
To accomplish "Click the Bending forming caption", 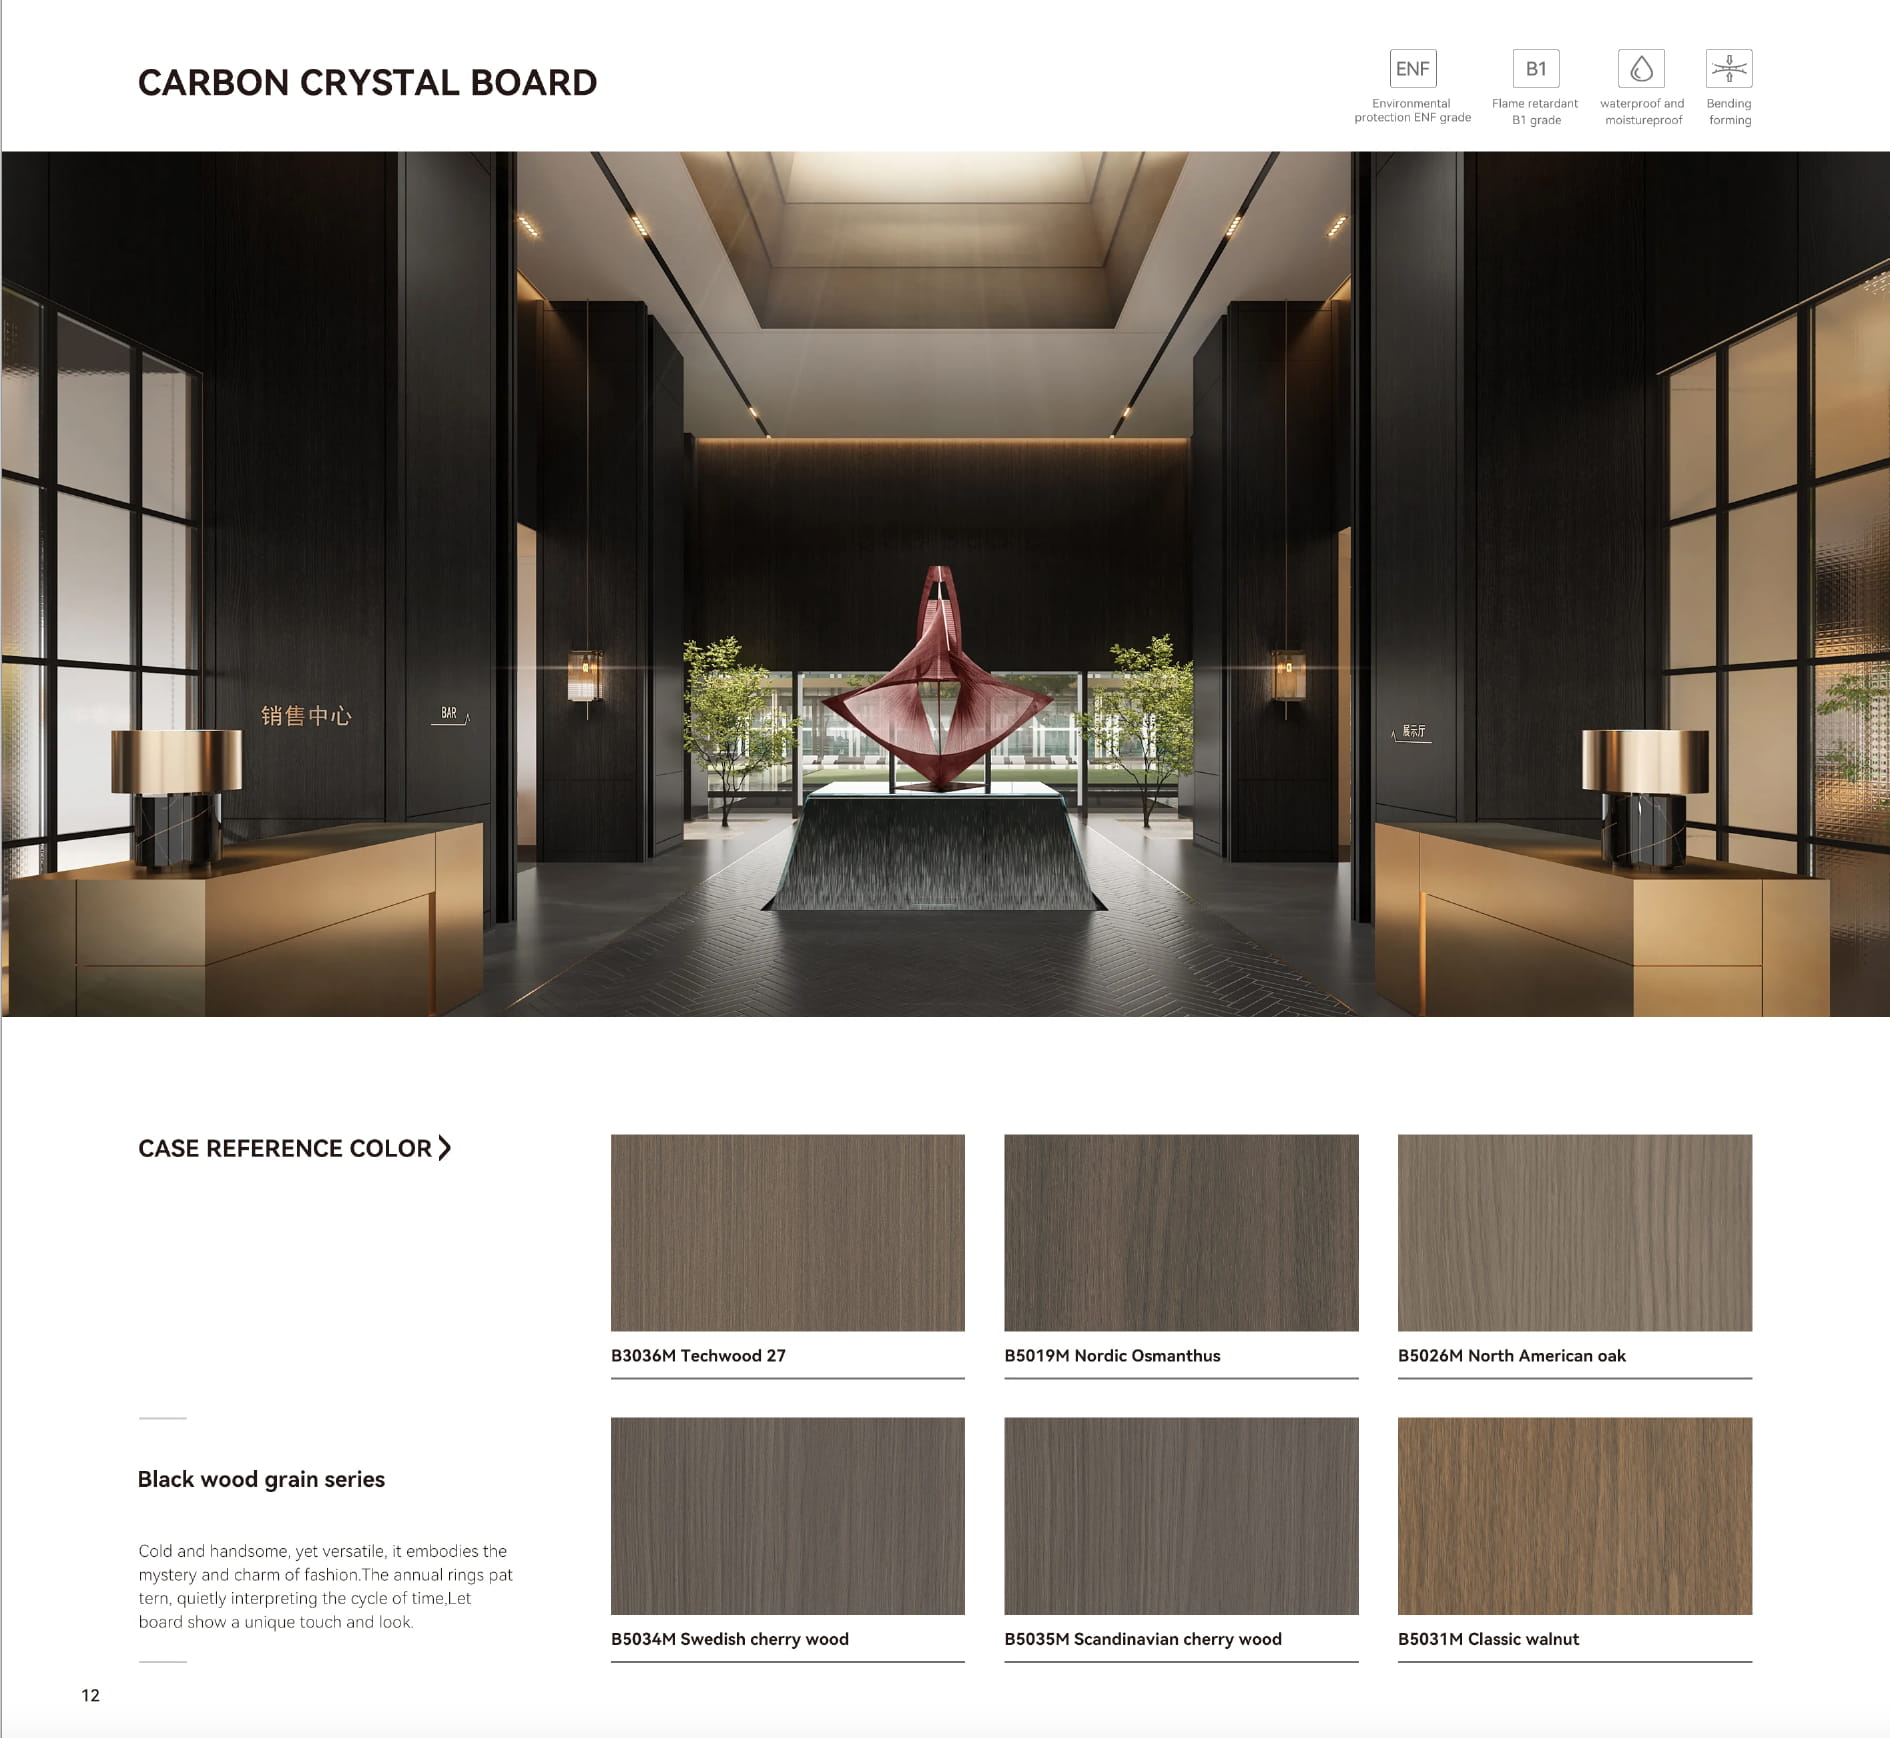I will 1729,112.
